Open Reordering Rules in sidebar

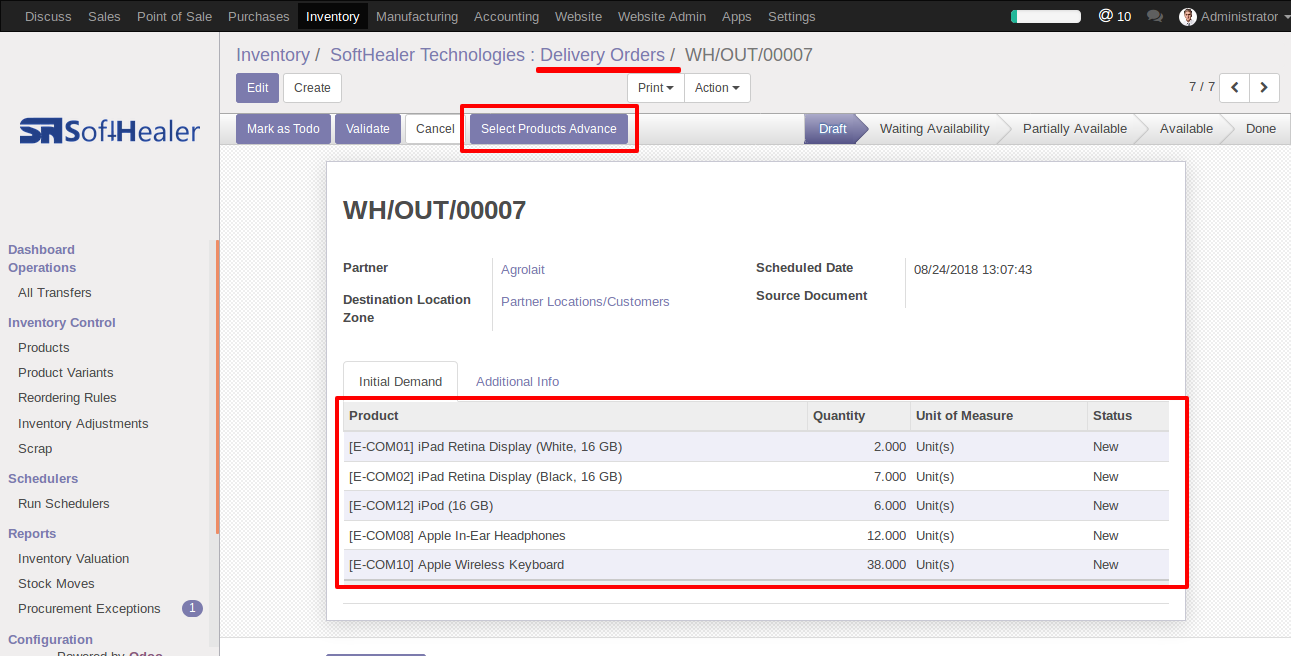67,398
